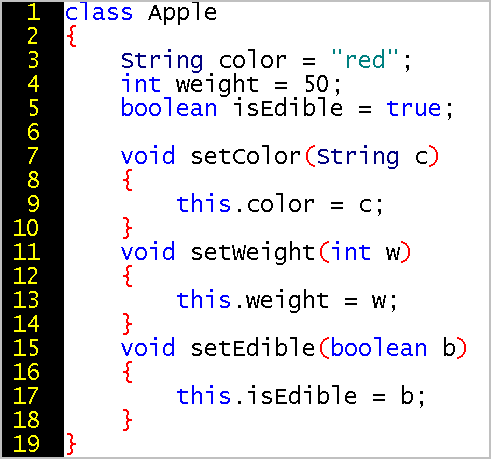Viewport: 491px width, 459px height.
Task: Click this.color assignment on line 9
Action: coord(280,204)
